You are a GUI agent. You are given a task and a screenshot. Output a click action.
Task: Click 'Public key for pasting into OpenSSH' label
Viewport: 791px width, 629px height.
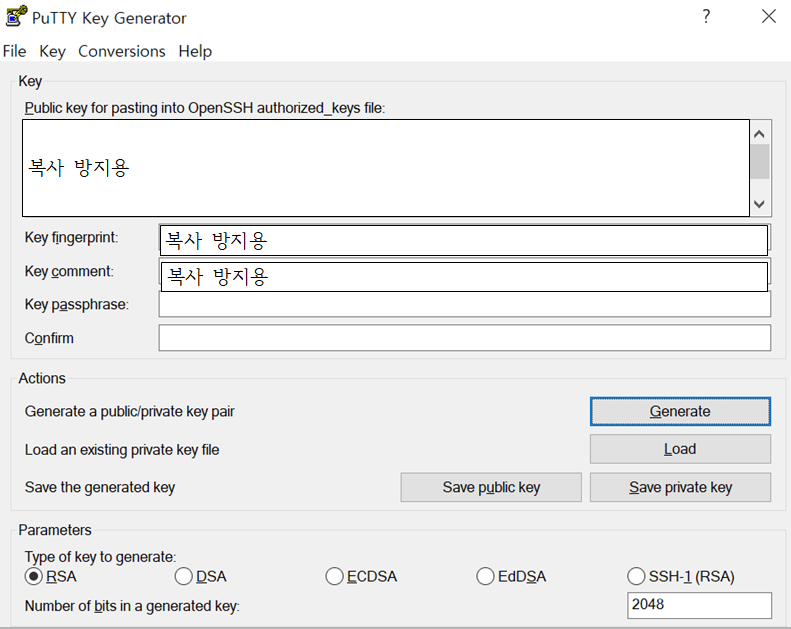(205, 108)
